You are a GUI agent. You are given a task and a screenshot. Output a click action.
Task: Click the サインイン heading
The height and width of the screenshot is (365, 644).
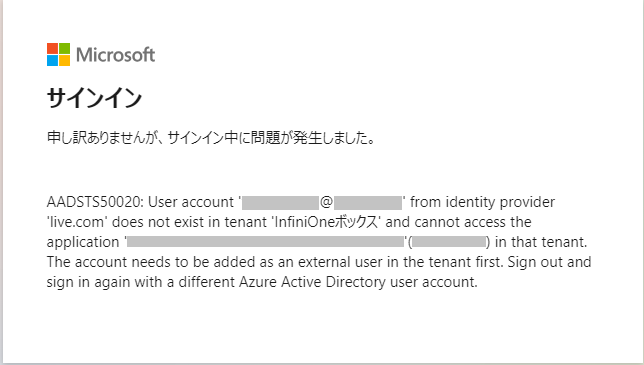94,99
